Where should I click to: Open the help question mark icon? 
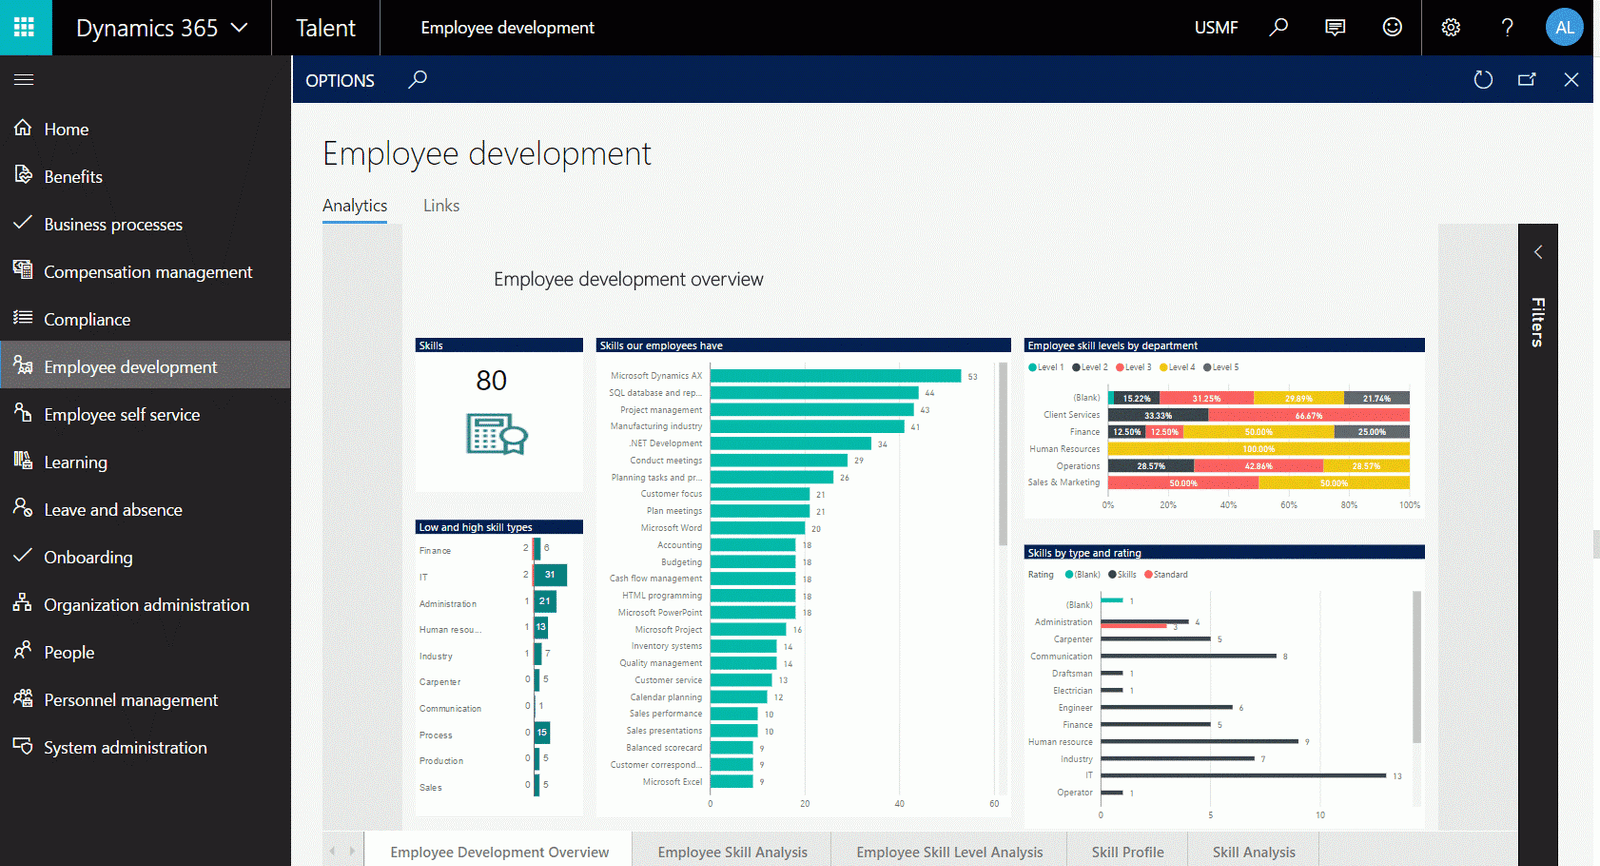click(x=1507, y=28)
